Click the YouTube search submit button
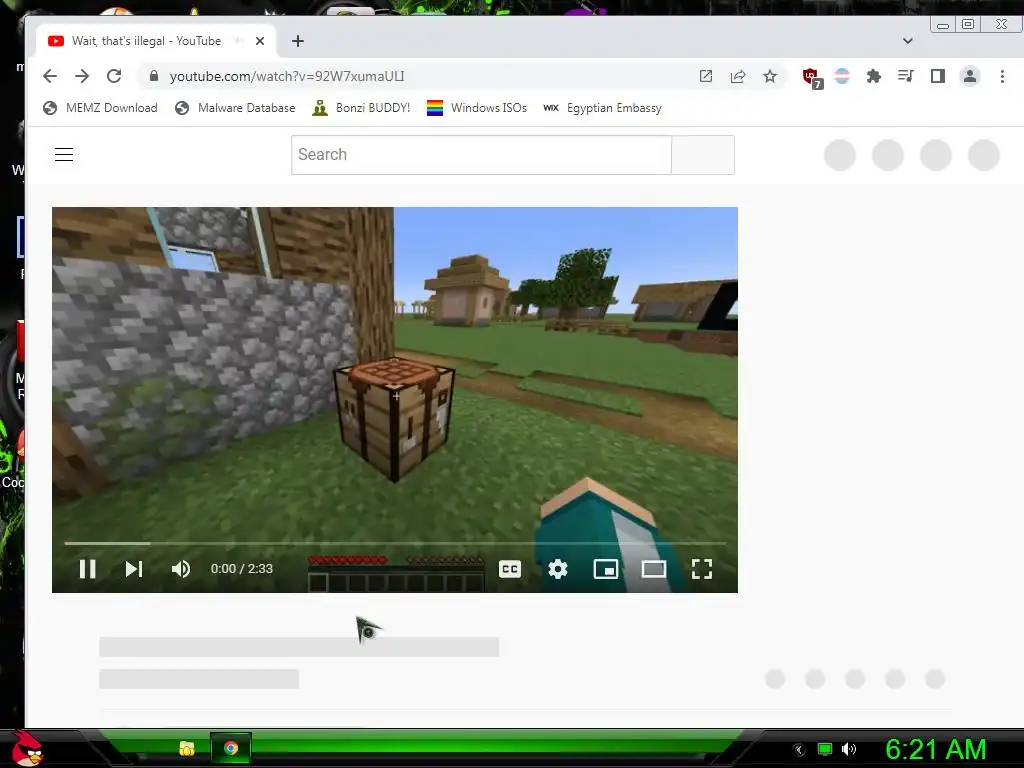 pos(703,155)
